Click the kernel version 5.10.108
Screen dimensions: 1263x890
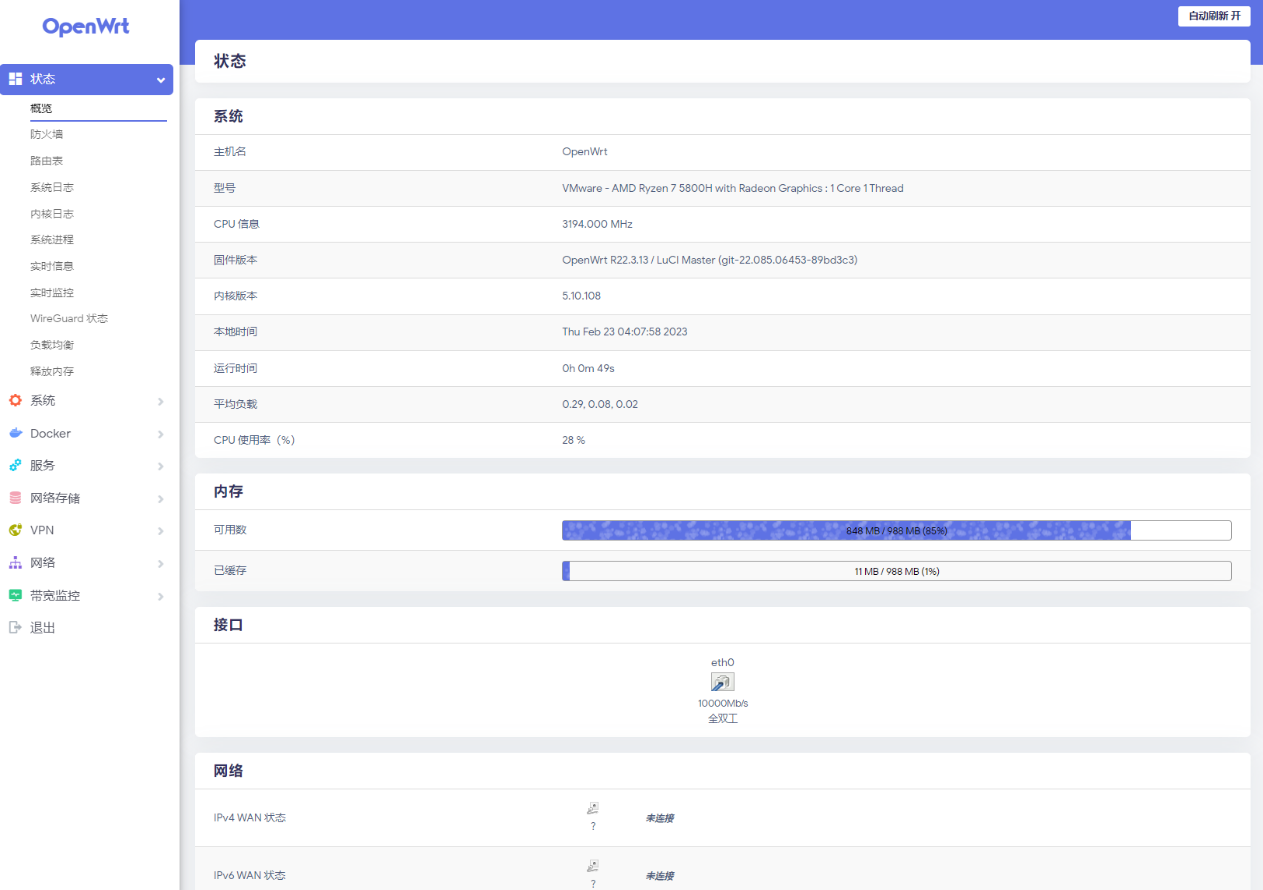click(582, 296)
